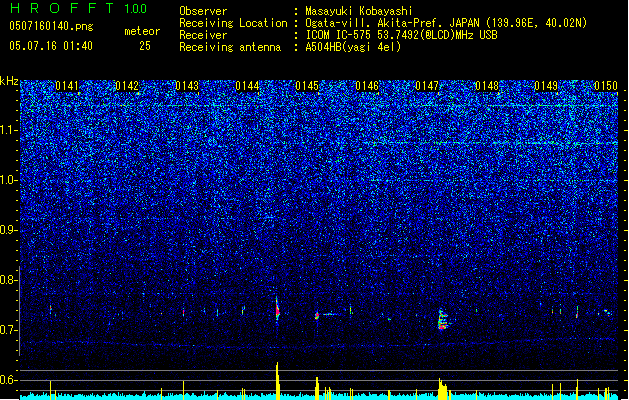The image size is (629, 400).
Task: Click the 0148 time marker
Action: (487, 86)
